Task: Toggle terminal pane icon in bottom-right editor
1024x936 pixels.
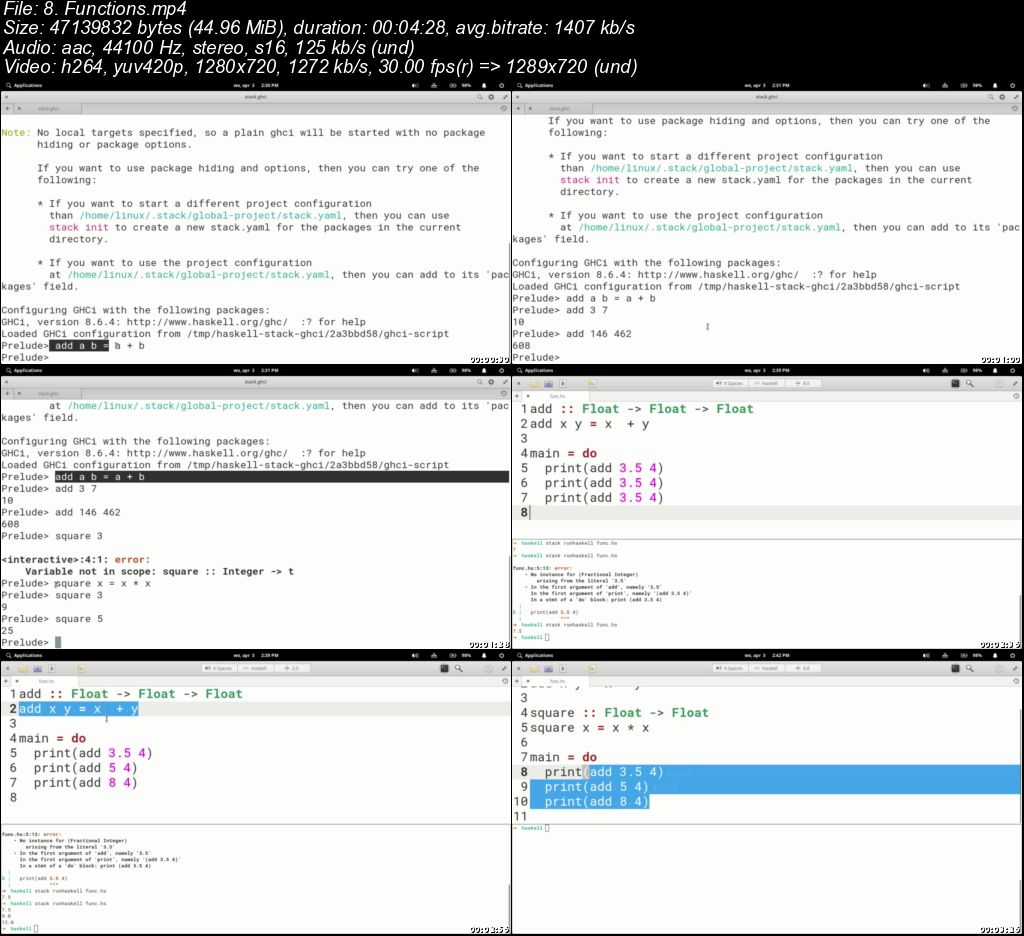Action: coord(955,669)
